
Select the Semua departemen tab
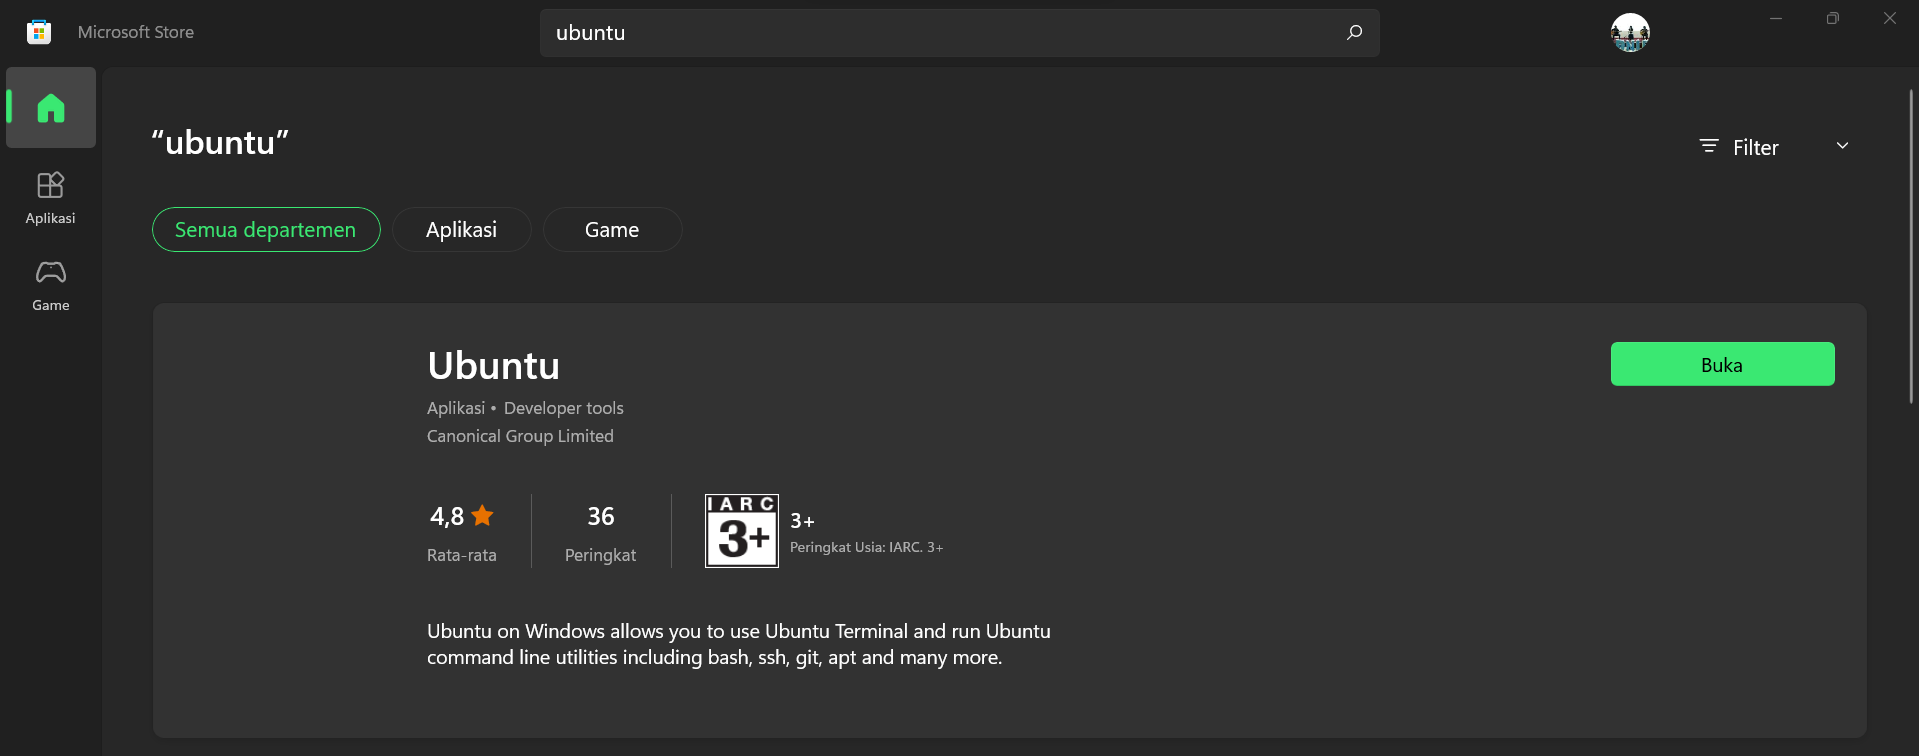[266, 229]
